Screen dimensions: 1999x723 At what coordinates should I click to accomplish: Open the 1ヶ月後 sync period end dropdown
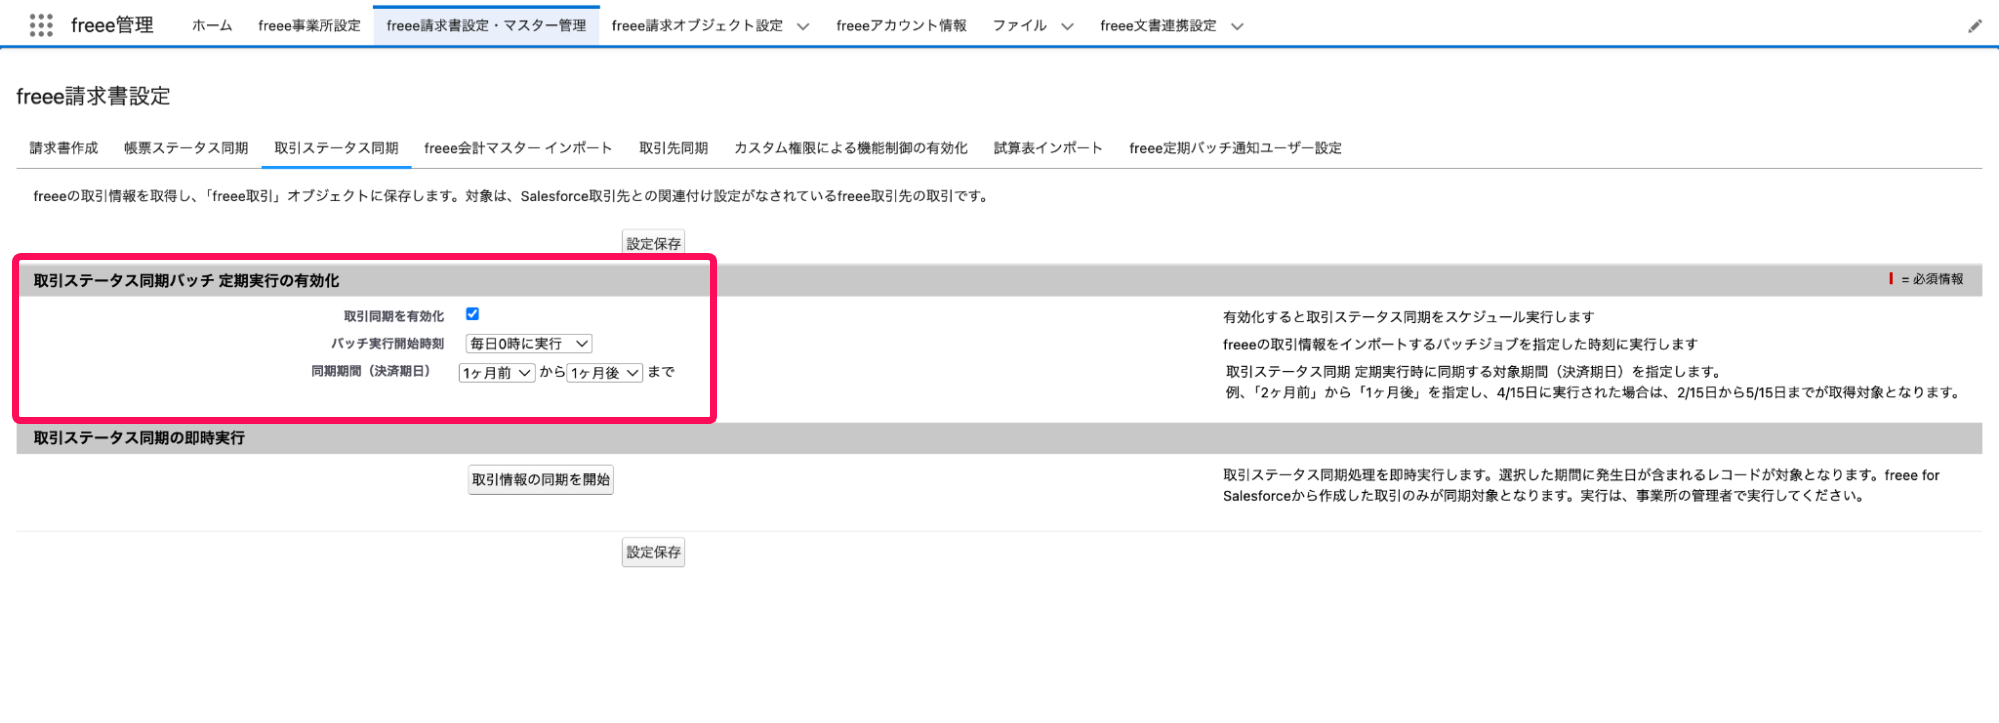point(605,373)
